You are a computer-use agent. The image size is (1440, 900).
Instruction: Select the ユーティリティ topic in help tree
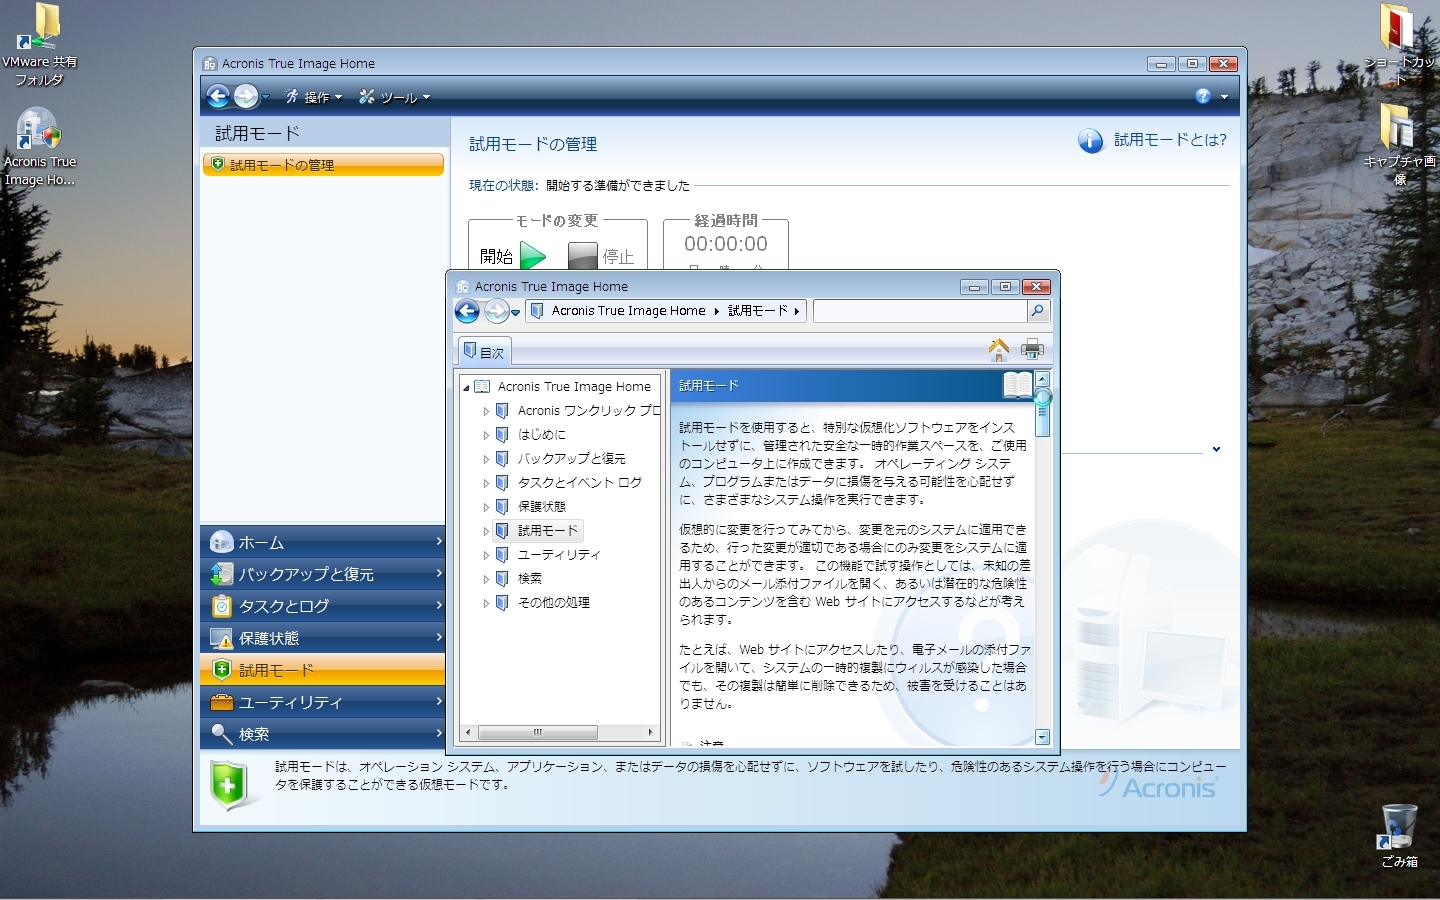click(x=559, y=554)
